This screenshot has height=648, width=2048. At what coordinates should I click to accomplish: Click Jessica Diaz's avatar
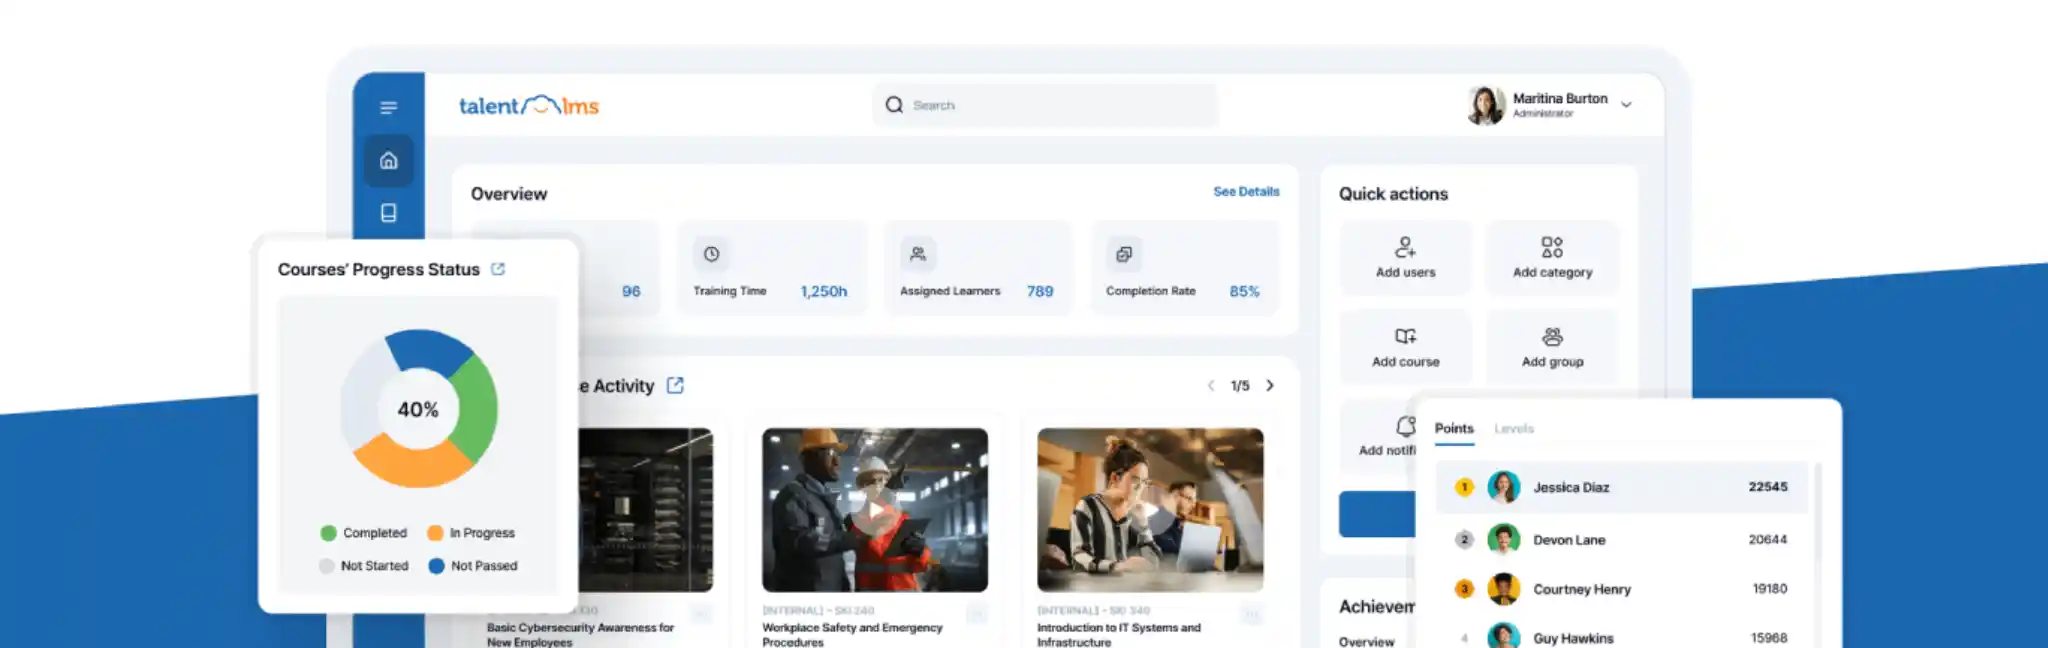pos(1504,487)
